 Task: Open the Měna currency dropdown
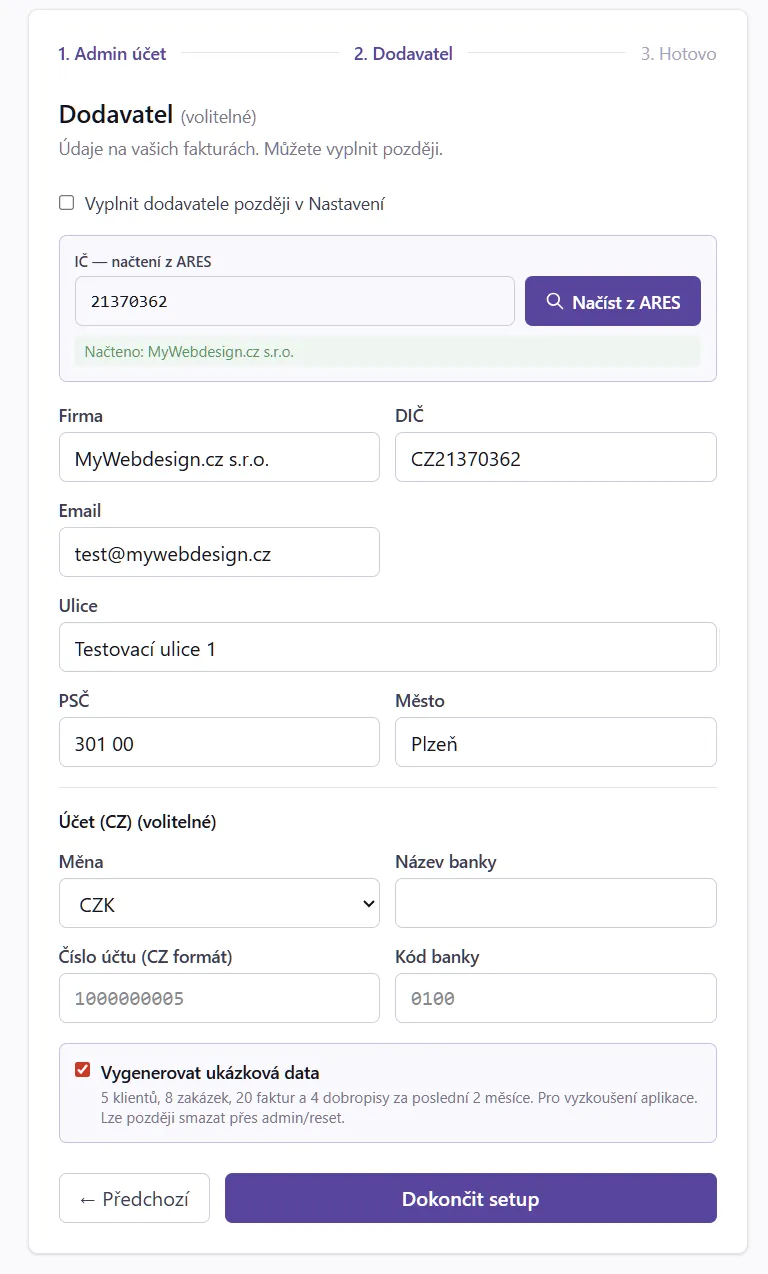(x=219, y=903)
